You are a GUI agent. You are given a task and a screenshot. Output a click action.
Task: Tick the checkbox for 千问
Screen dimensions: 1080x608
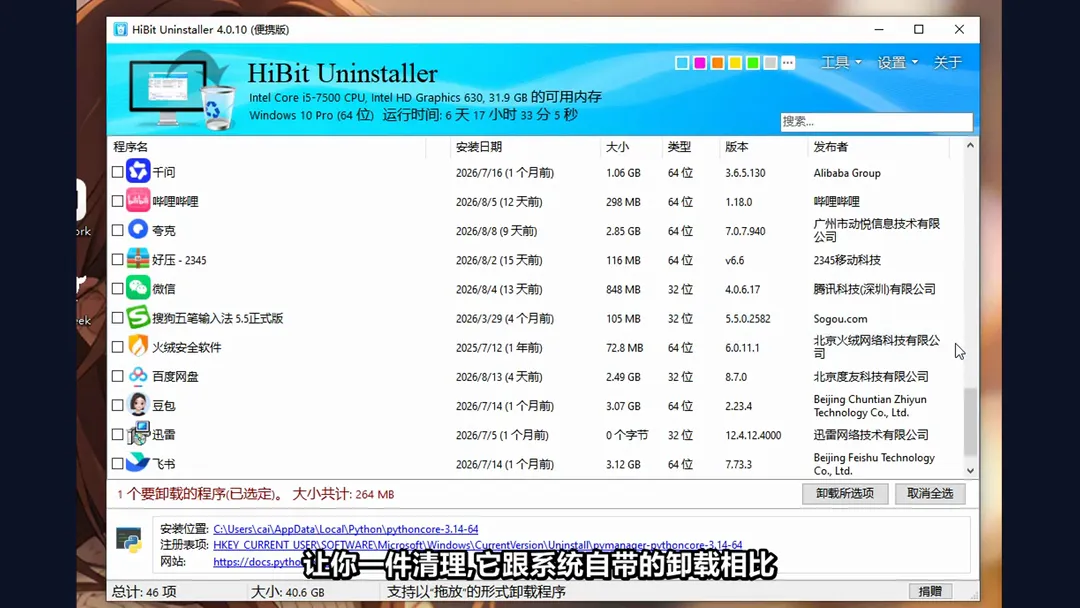pyautogui.click(x=118, y=172)
